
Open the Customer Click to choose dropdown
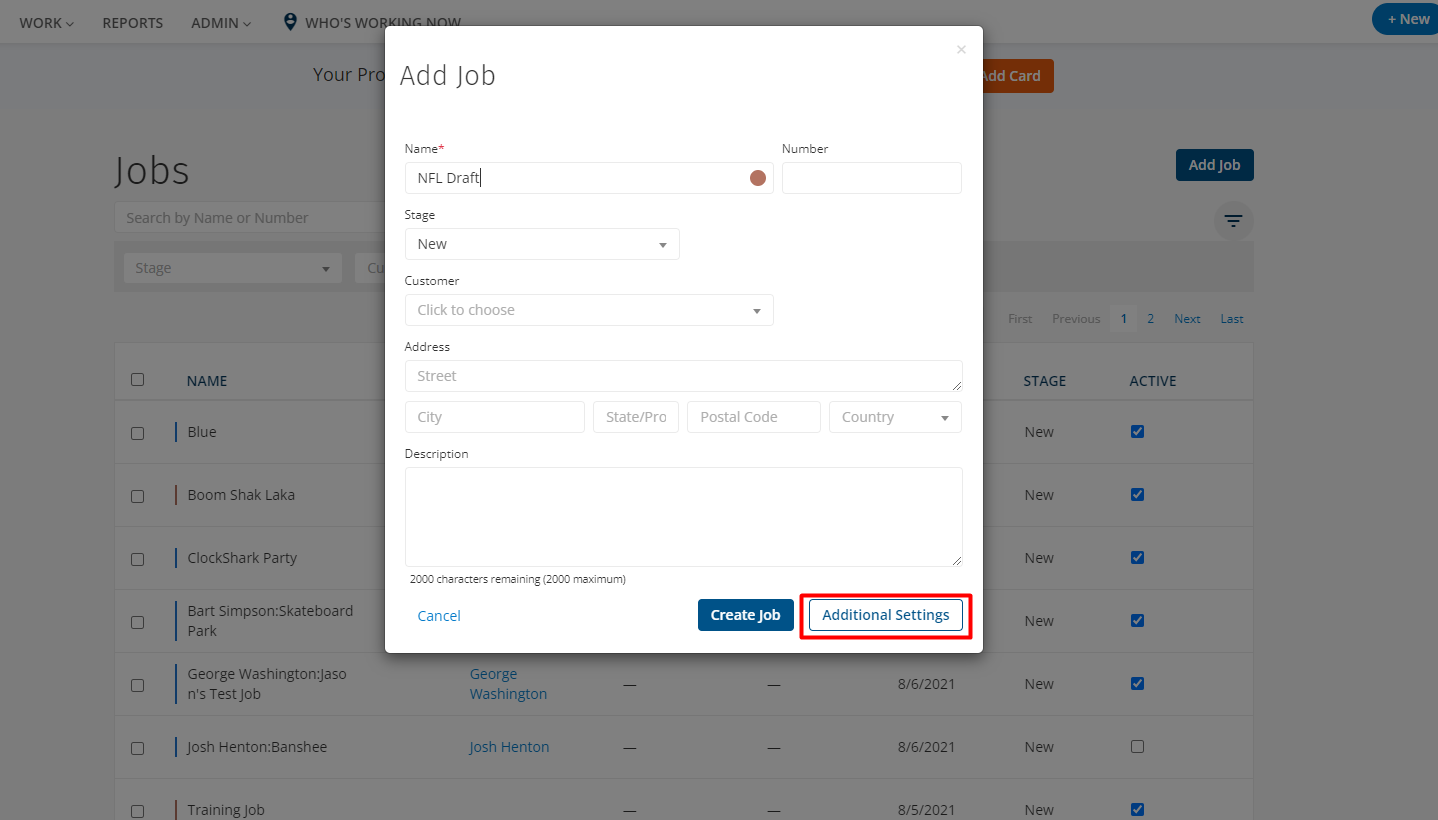coord(589,310)
